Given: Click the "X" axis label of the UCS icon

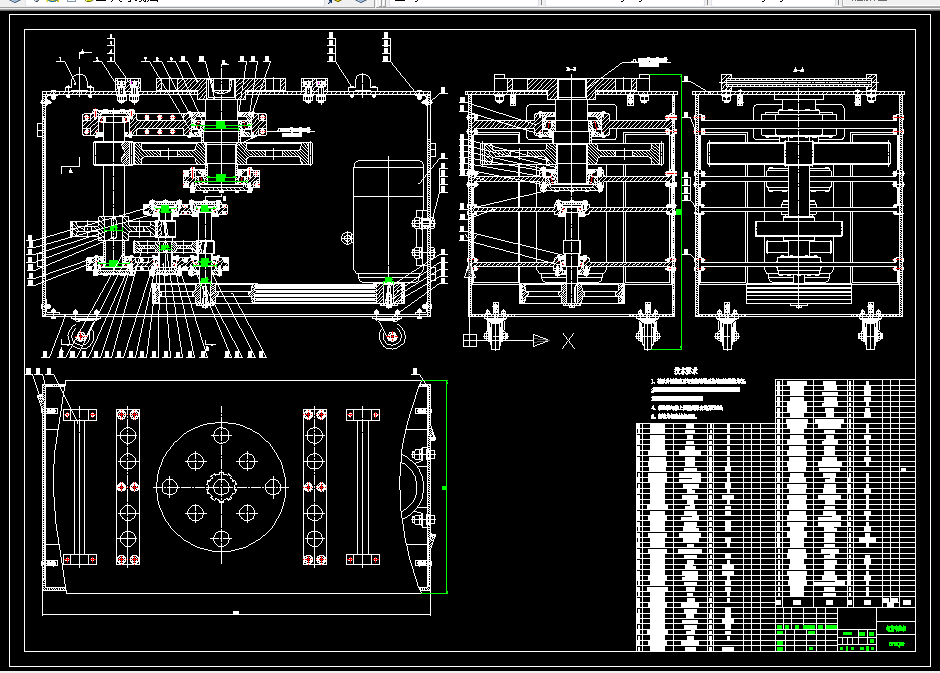Looking at the screenshot, I should pos(568,342).
